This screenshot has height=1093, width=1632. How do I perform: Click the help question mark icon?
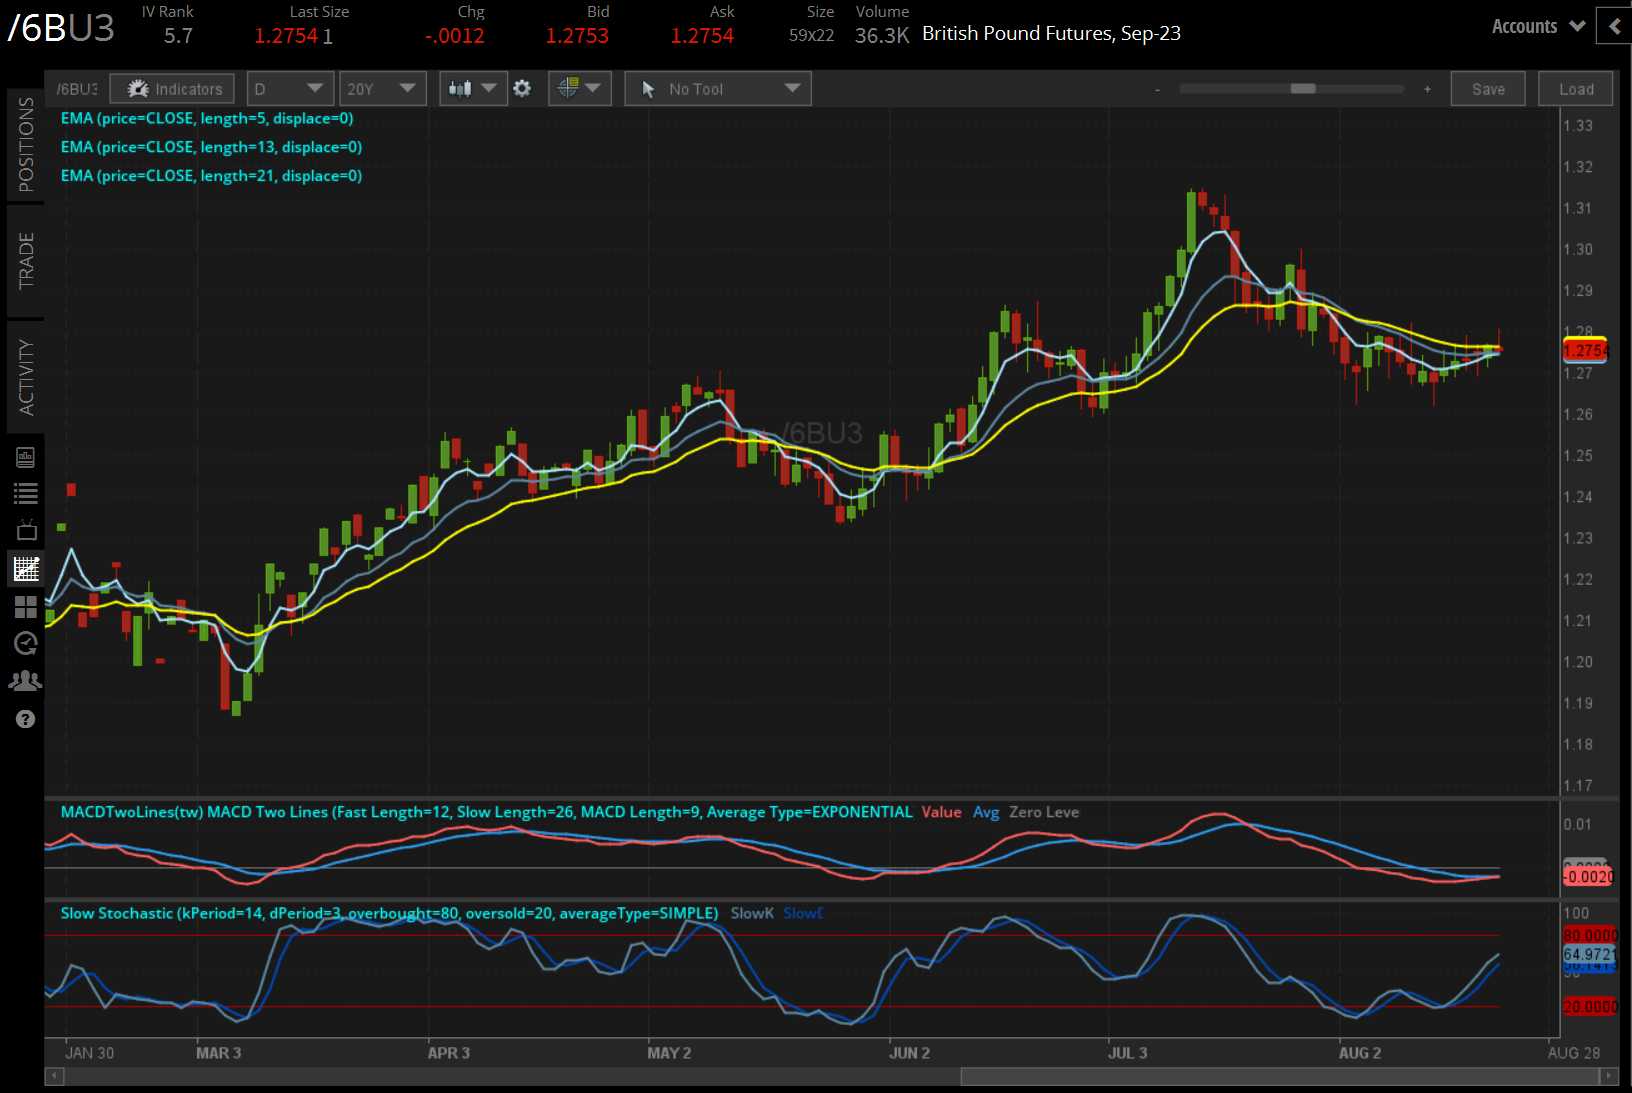(x=26, y=719)
